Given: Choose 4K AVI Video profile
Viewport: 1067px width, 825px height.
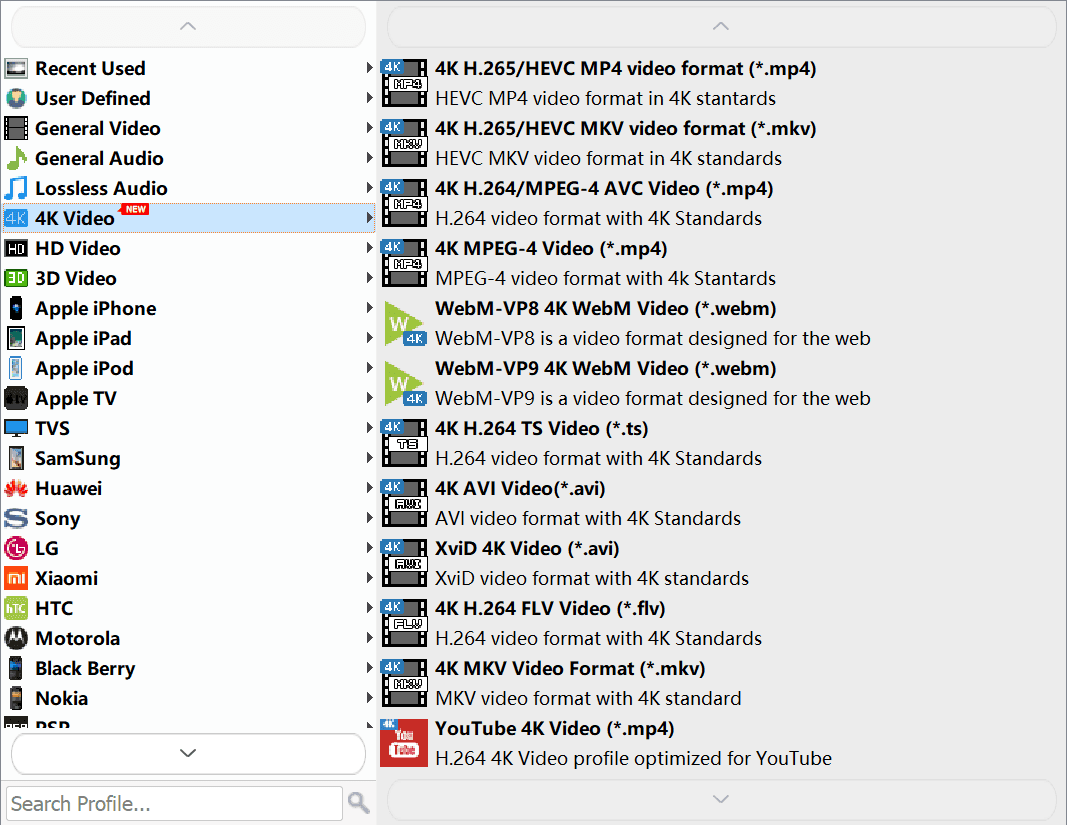Looking at the screenshot, I should [x=721, y=503].
